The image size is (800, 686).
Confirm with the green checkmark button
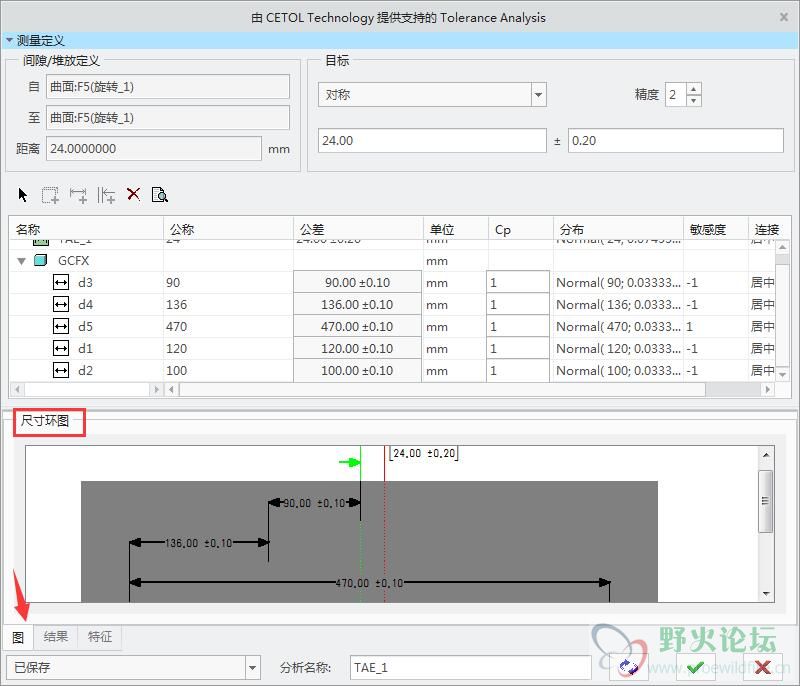point(696,667)
